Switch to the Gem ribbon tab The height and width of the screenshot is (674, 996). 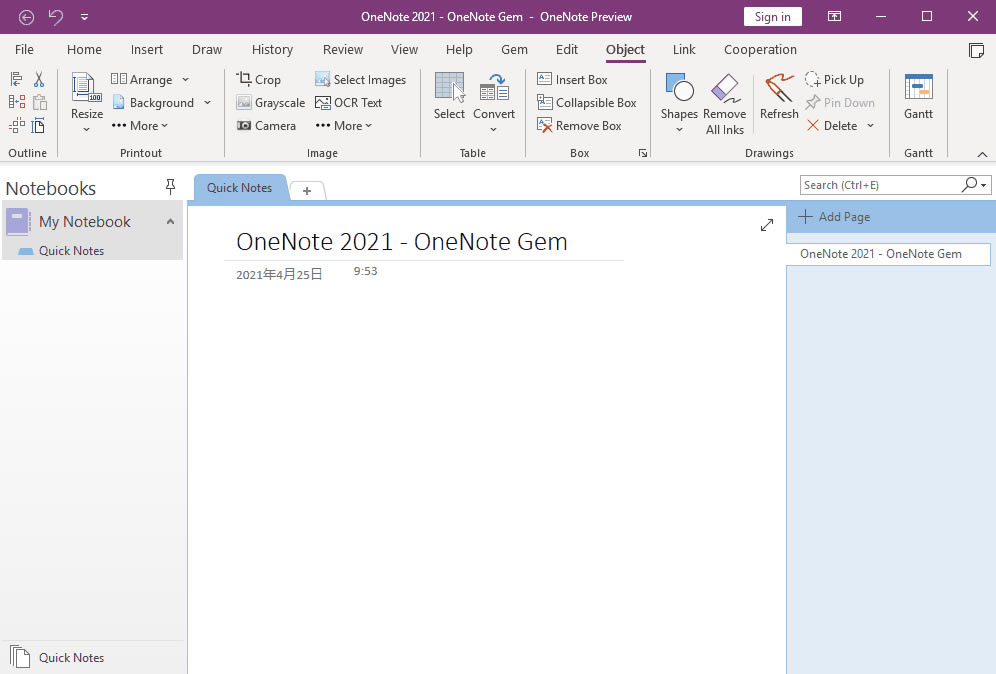(514, 48)
